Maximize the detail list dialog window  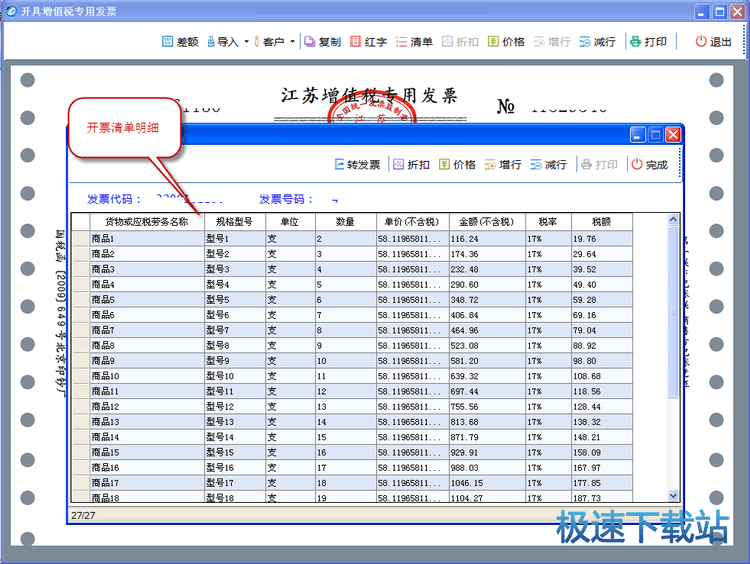656,134
